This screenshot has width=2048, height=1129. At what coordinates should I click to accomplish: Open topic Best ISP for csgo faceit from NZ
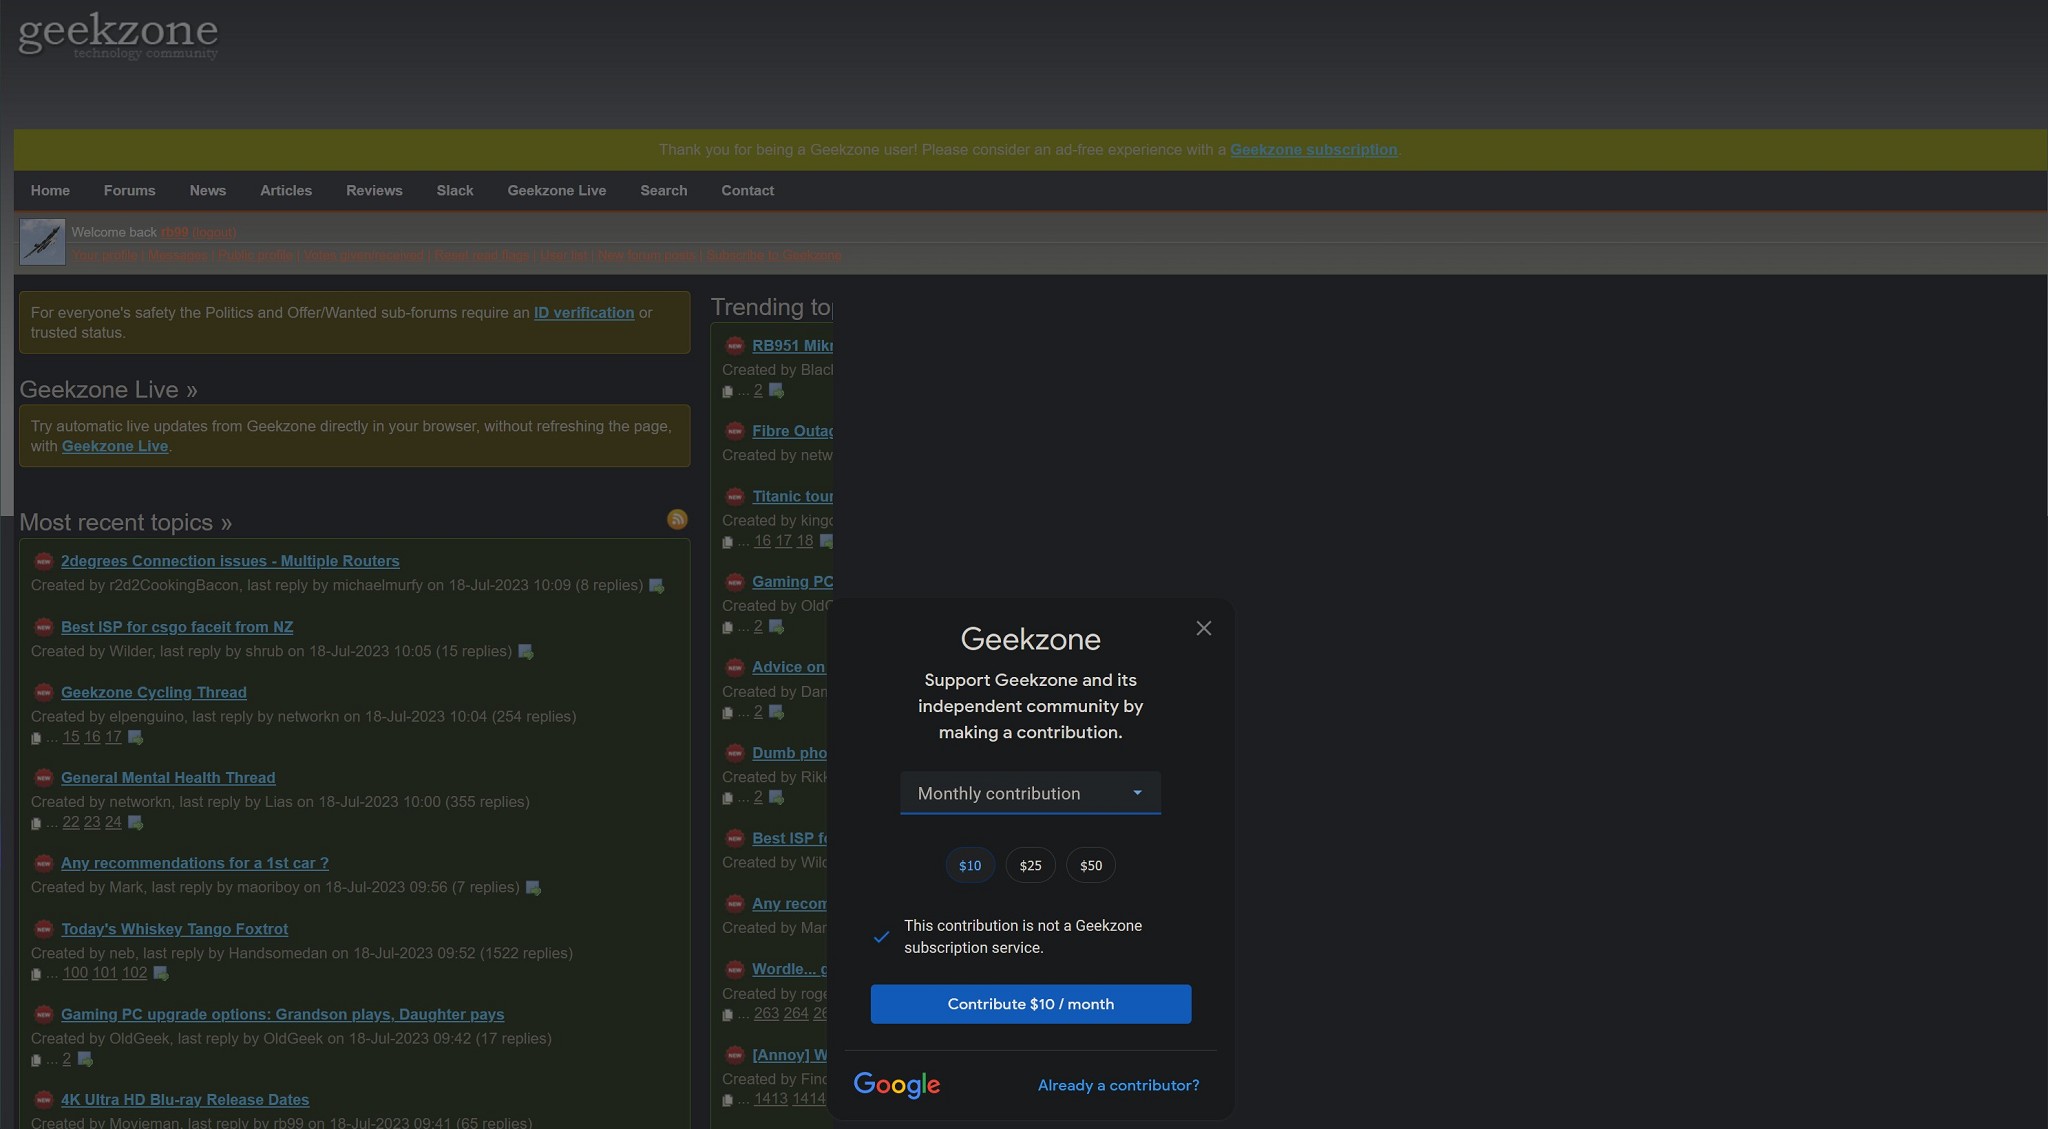[x=177, y=627]
